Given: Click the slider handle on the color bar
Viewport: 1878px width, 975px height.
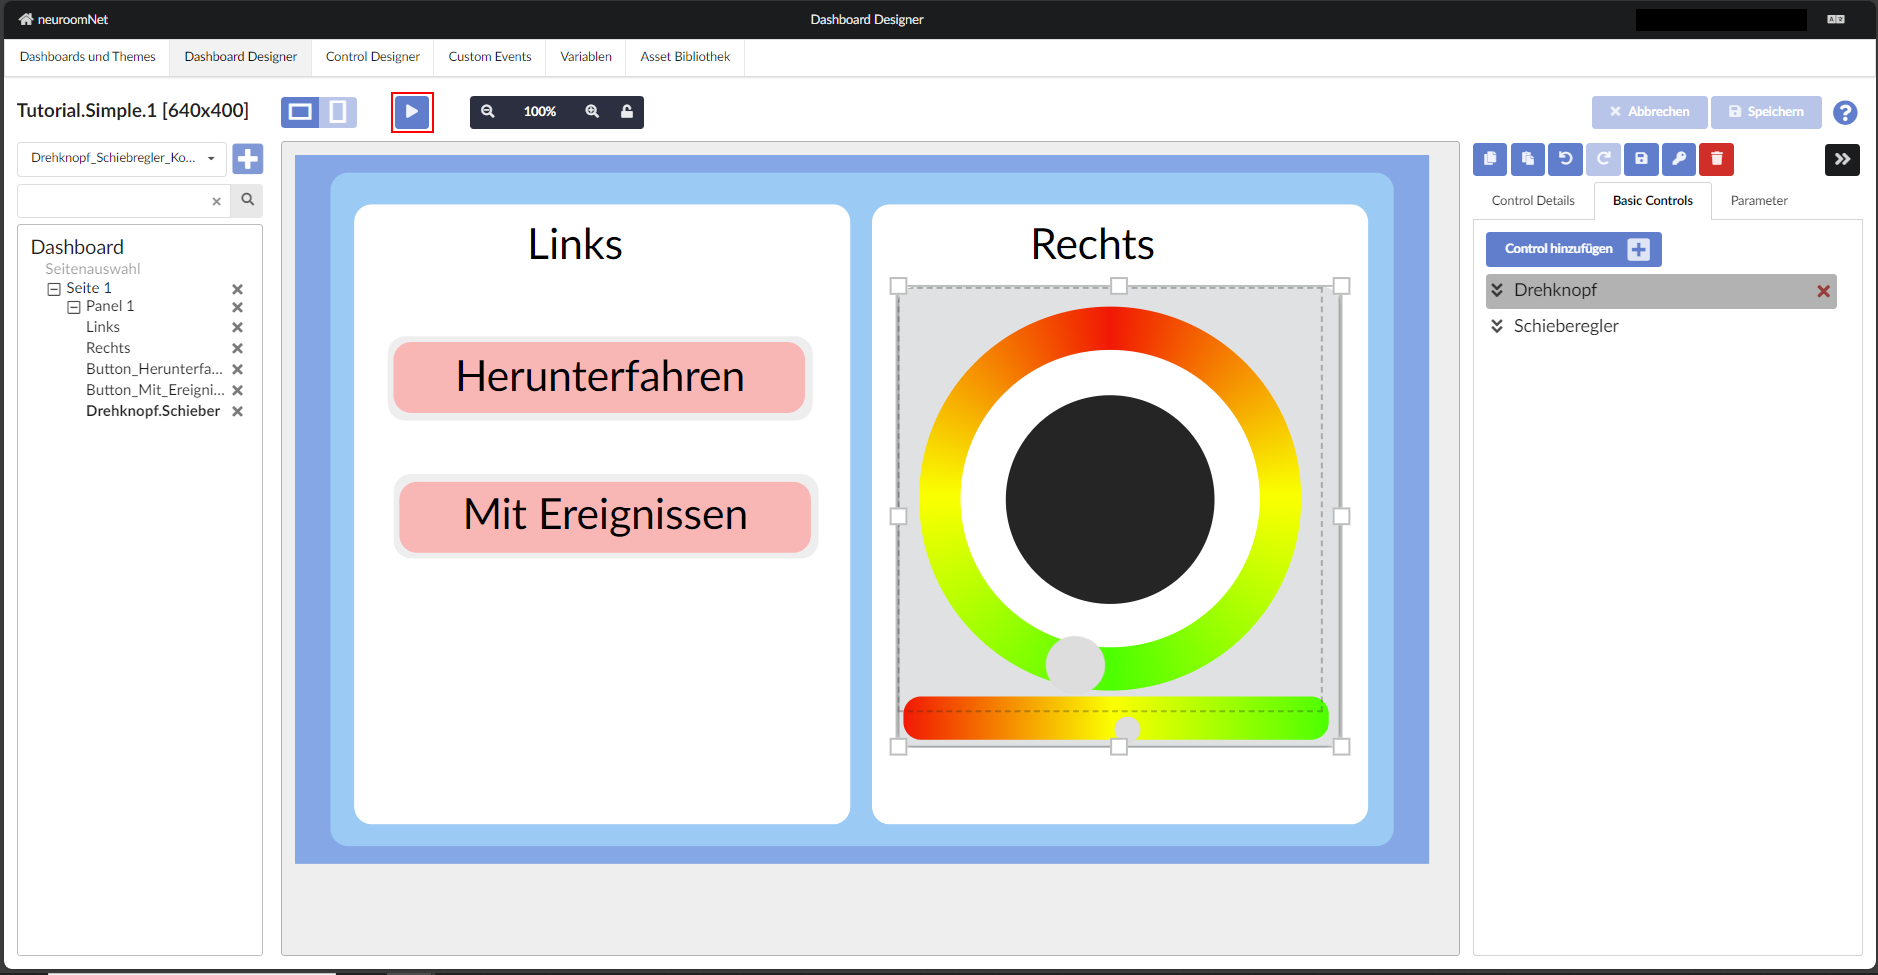Looking at the screenshot, I should (x=1127, y=728).
